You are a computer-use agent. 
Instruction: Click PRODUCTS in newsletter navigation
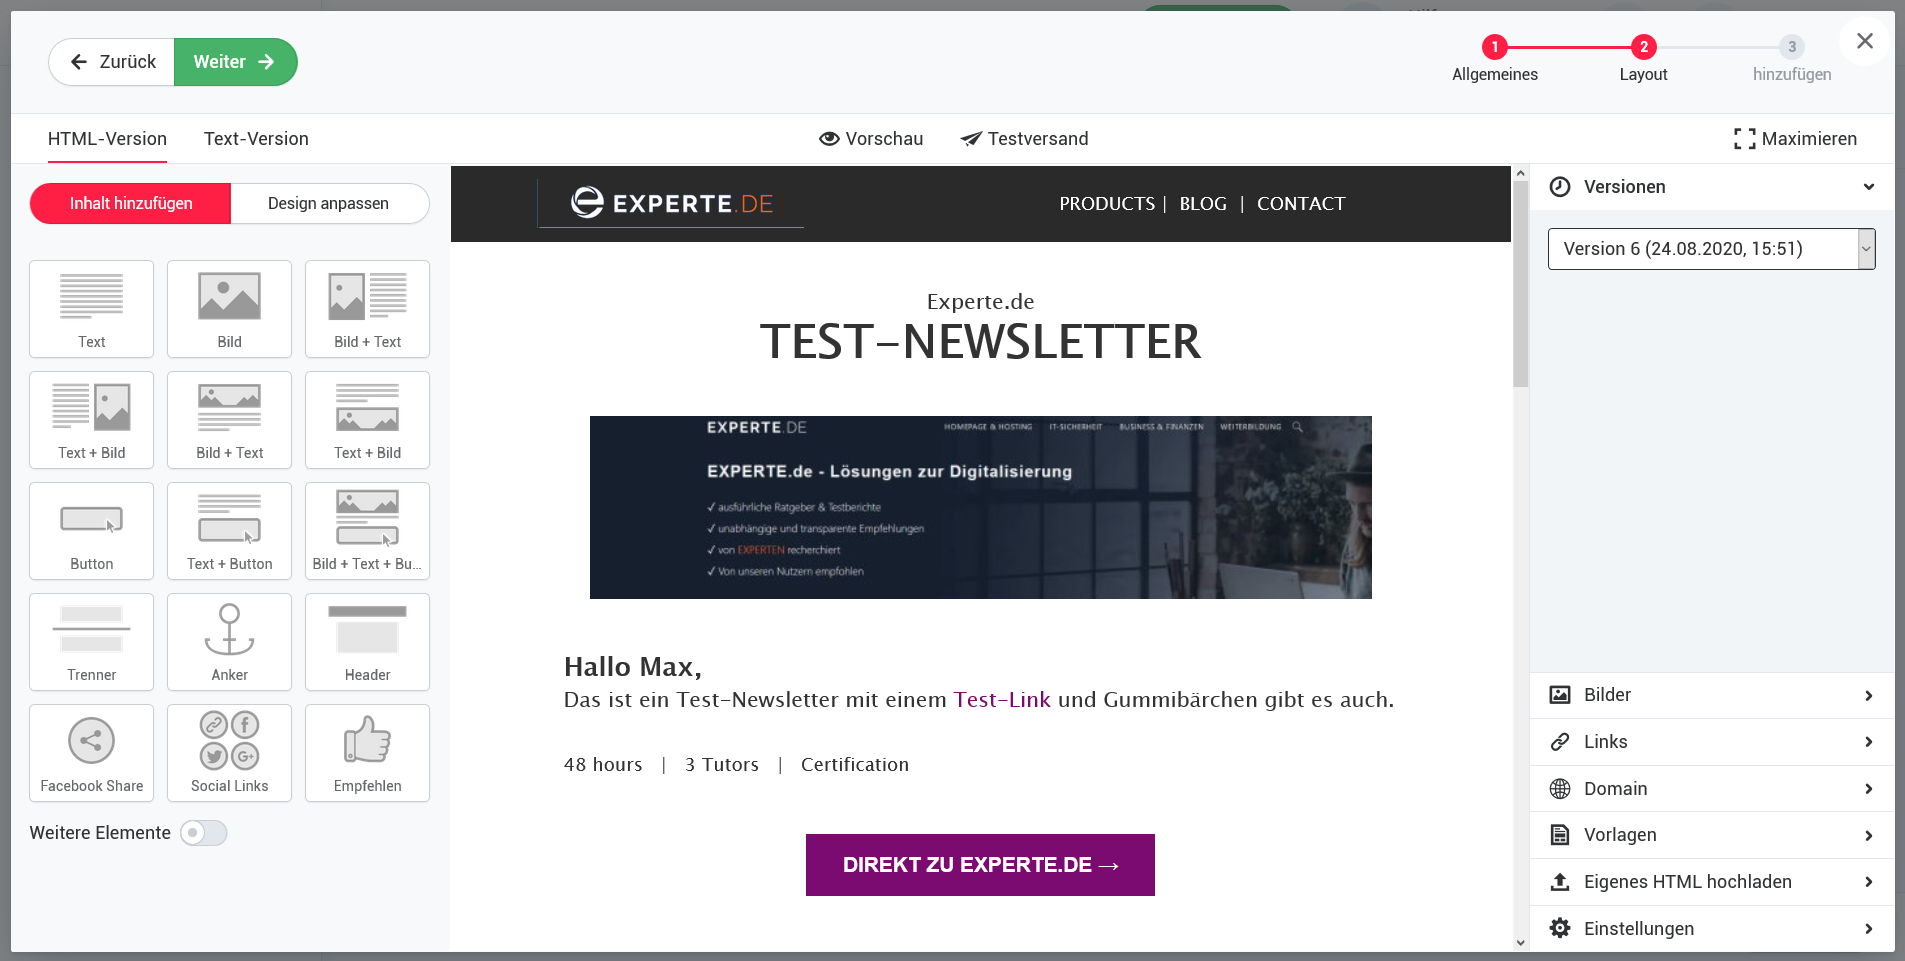click(x=1107, y=204)
